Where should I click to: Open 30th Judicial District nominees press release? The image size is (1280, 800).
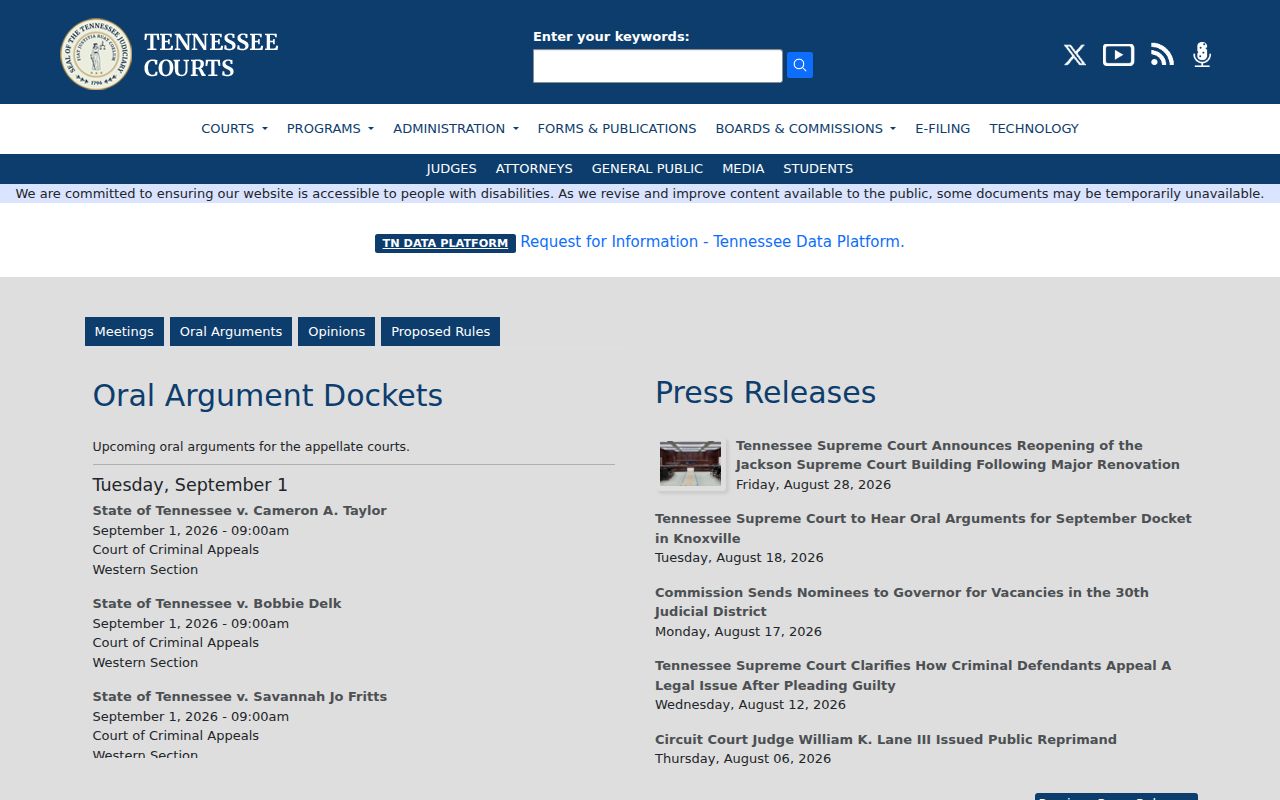[x=901, y=602]
